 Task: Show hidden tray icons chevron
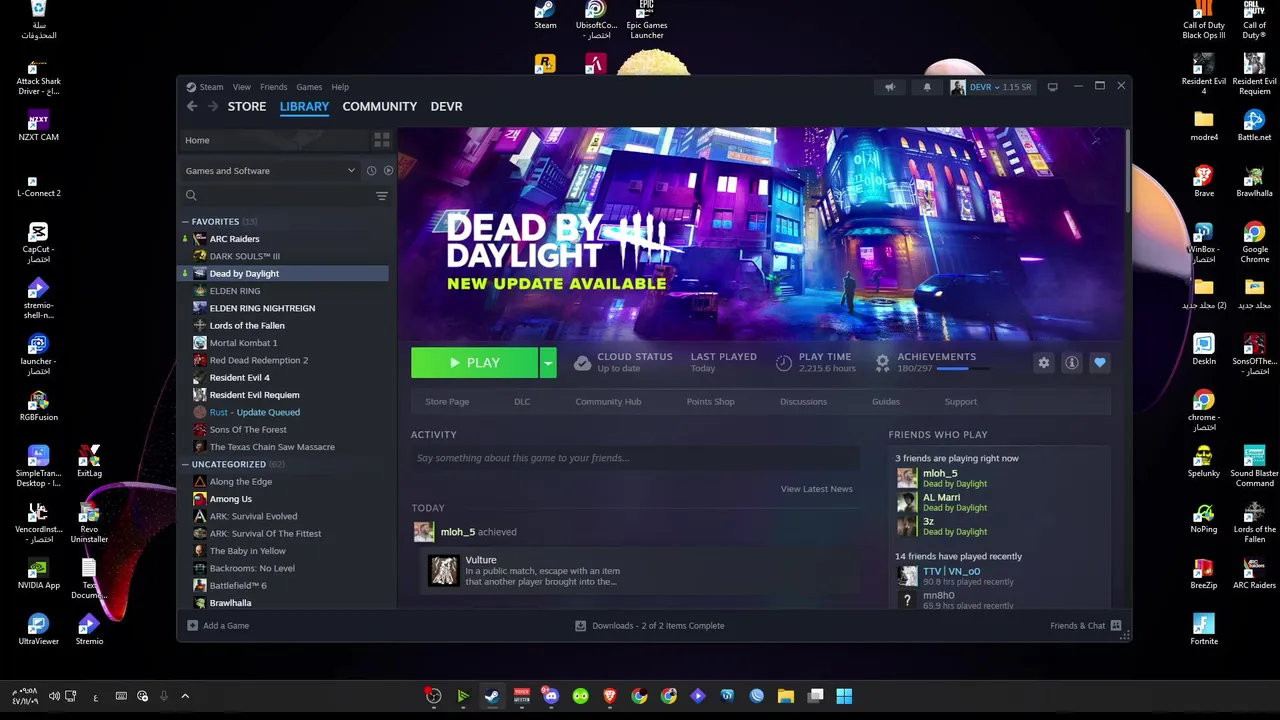(185, 696)
